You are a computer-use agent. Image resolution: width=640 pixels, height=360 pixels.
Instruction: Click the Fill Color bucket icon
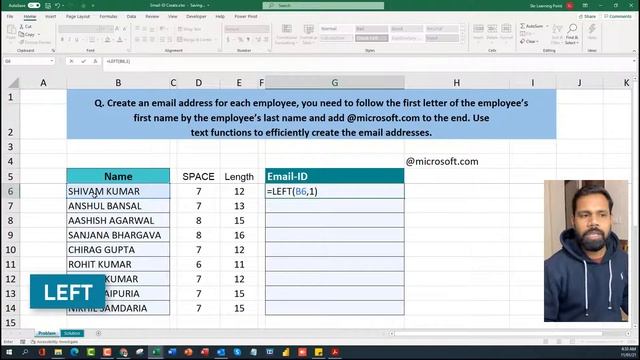point(107,40)
